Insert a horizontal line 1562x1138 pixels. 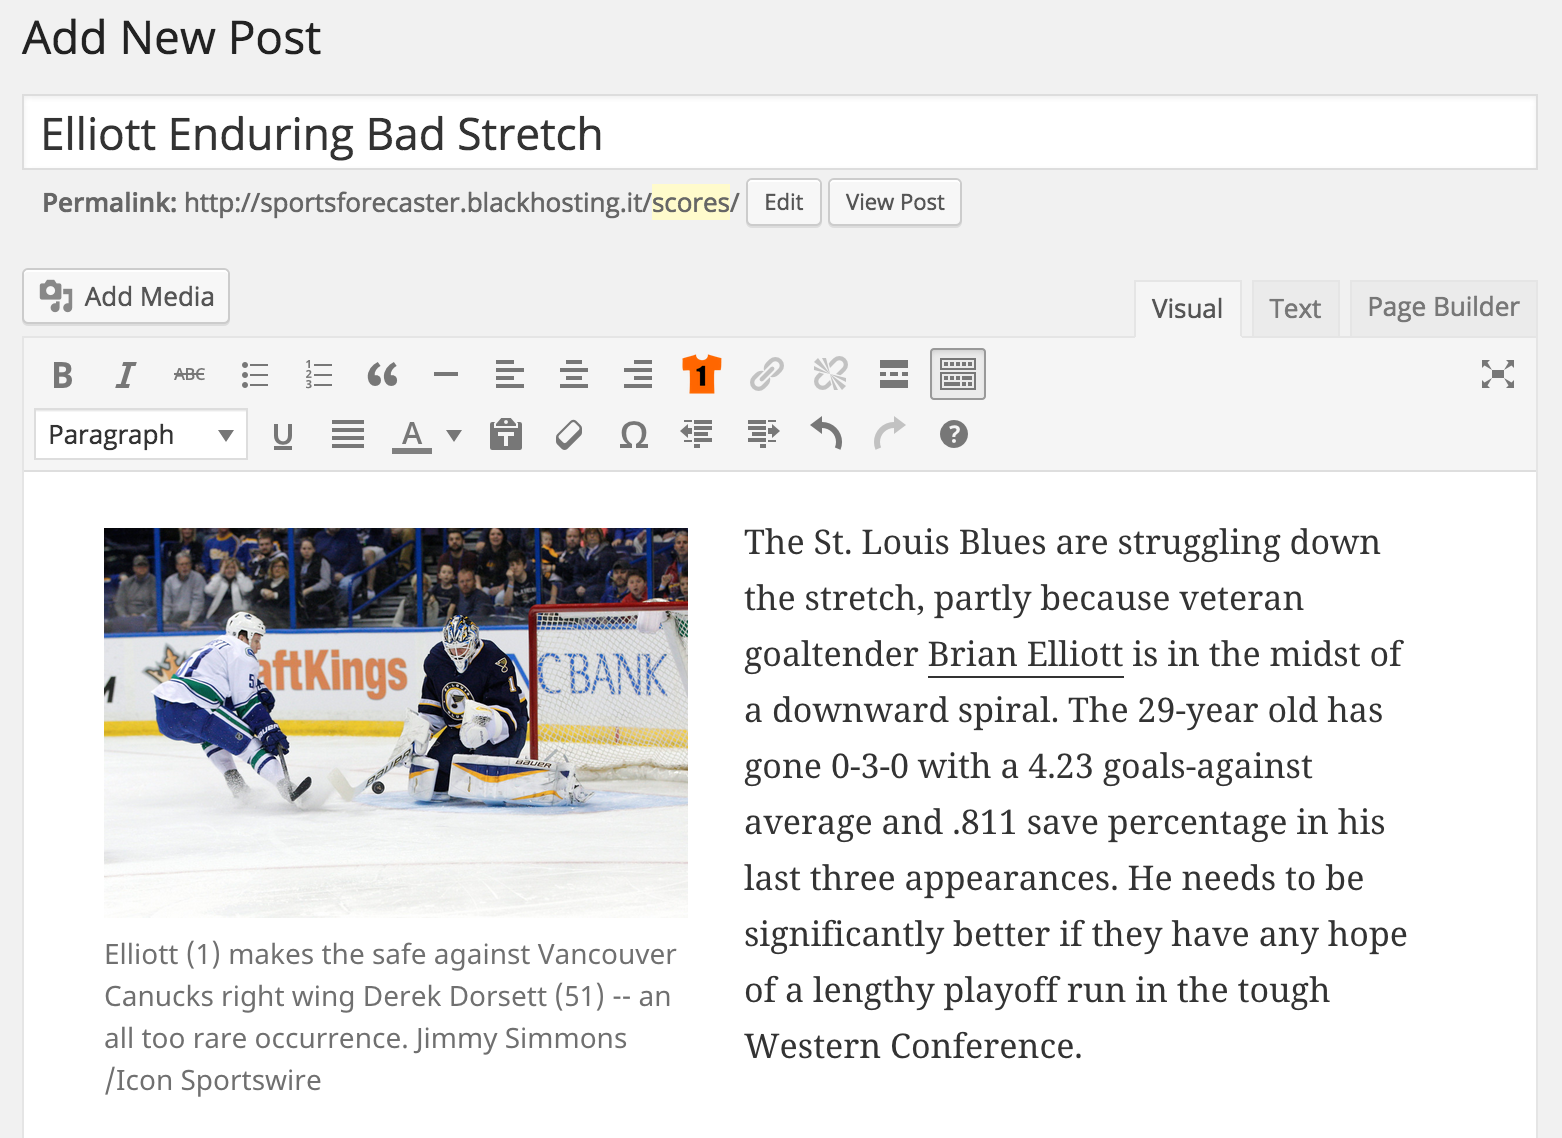coord(446,375)
